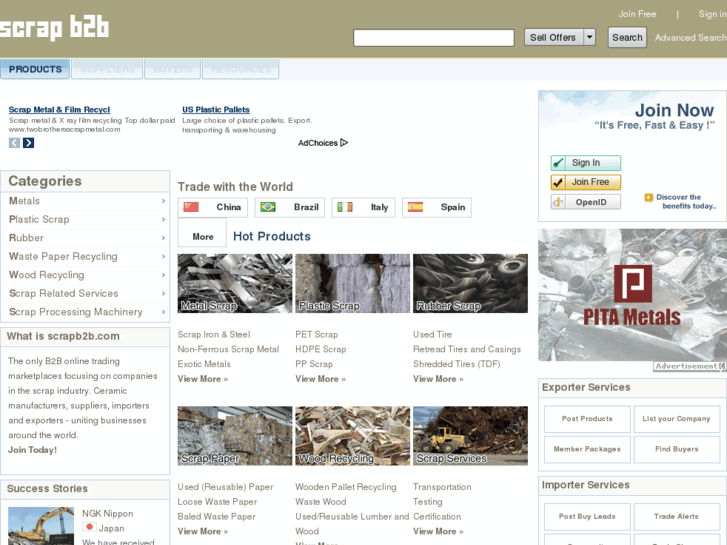Click the checkmark icon beside Join Free
Viewport: 727px width, 545px height.
coord(558,182)
